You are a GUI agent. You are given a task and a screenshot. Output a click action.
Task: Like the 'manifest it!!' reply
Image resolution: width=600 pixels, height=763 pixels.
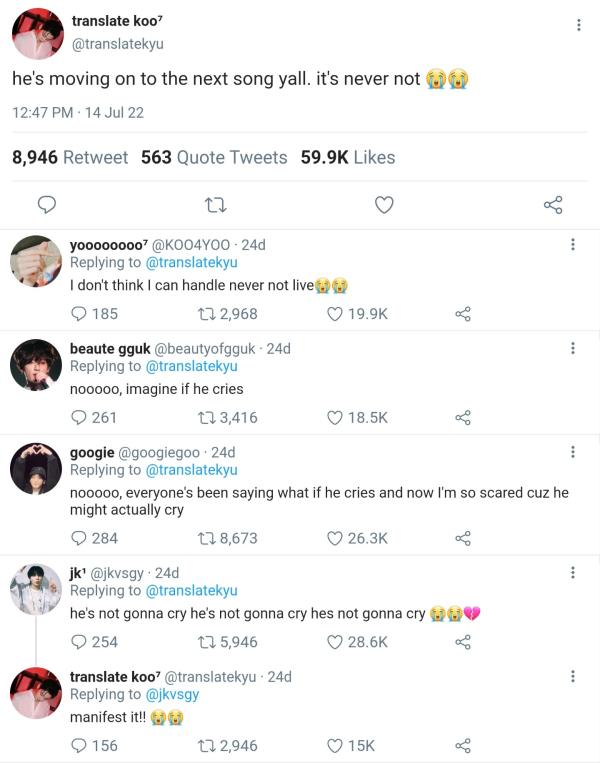(x=336, y=746)
